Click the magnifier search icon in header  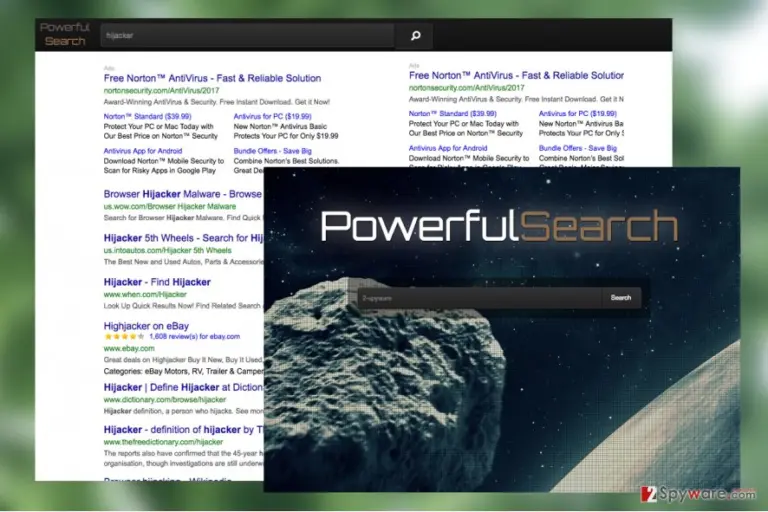coord(415,35)
